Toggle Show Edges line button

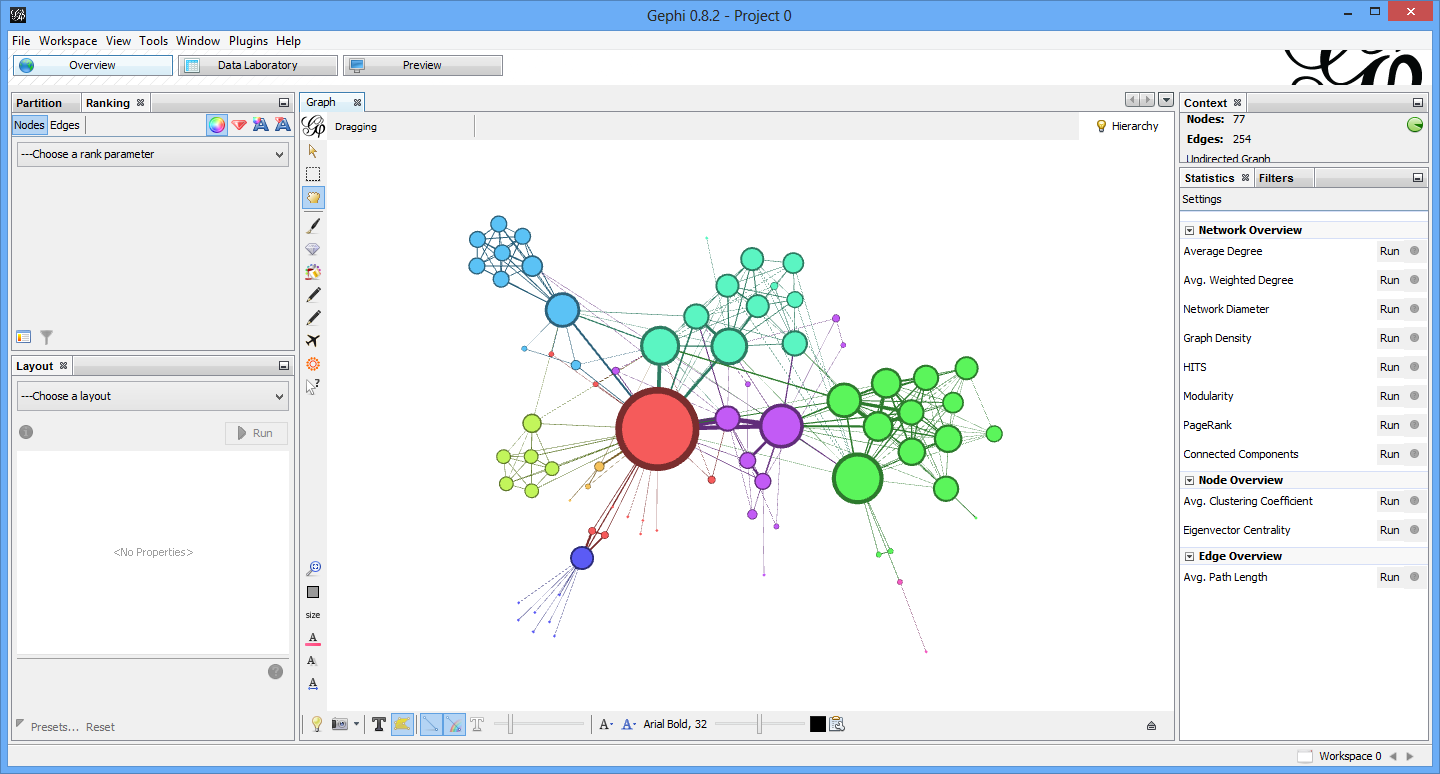click(x=431, y=724)
